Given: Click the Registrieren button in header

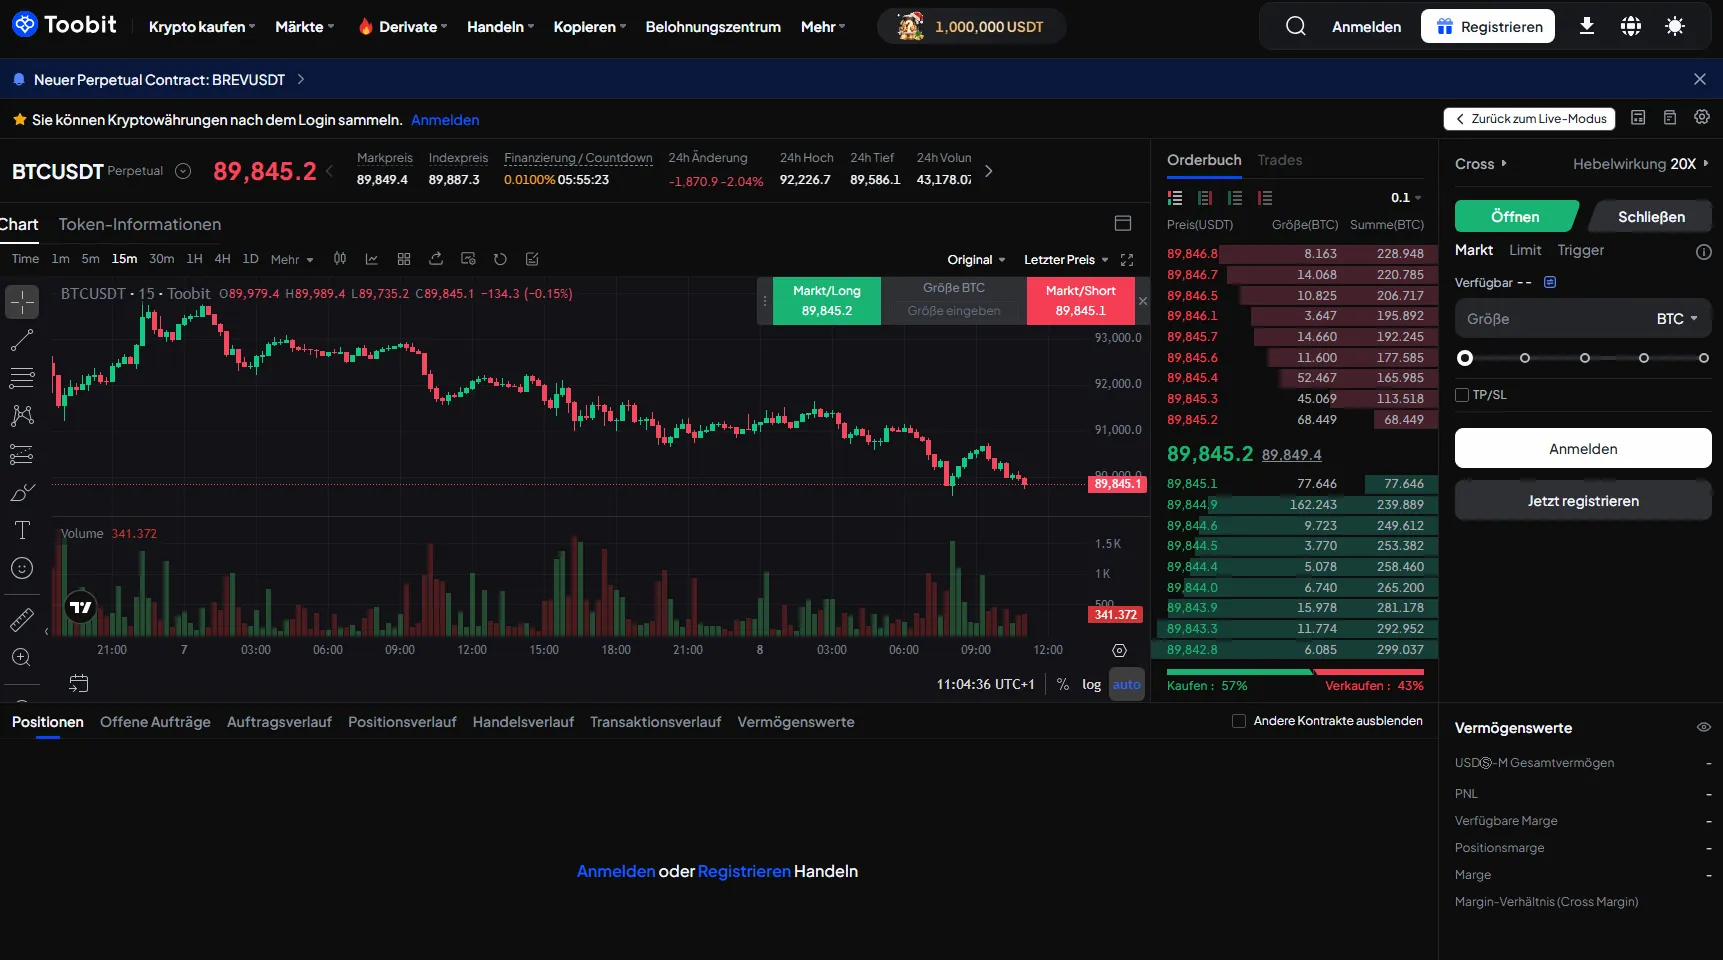Looking at the screenshot, I should point(1488,26).
